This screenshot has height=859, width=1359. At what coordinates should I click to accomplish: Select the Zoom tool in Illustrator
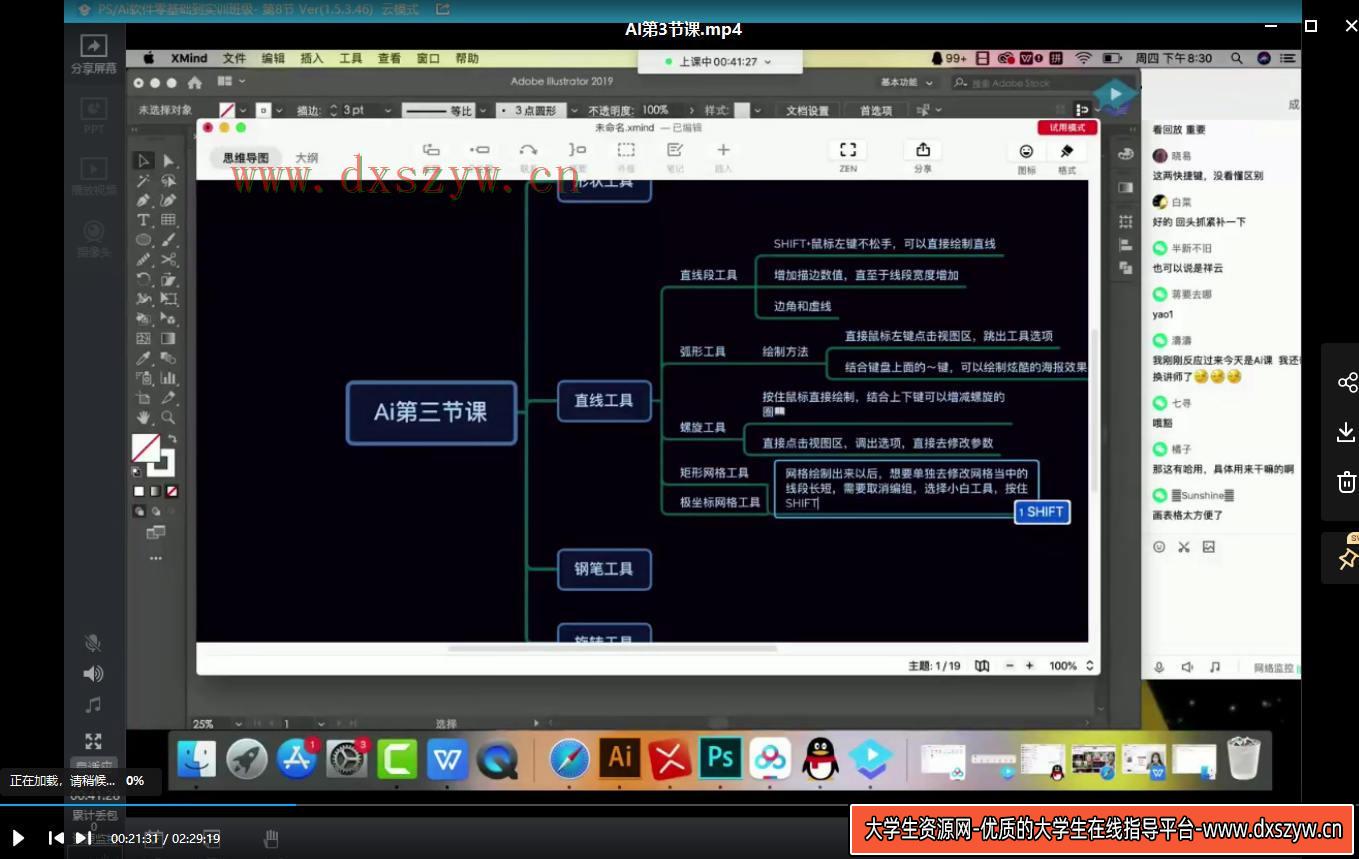(168, 418)
